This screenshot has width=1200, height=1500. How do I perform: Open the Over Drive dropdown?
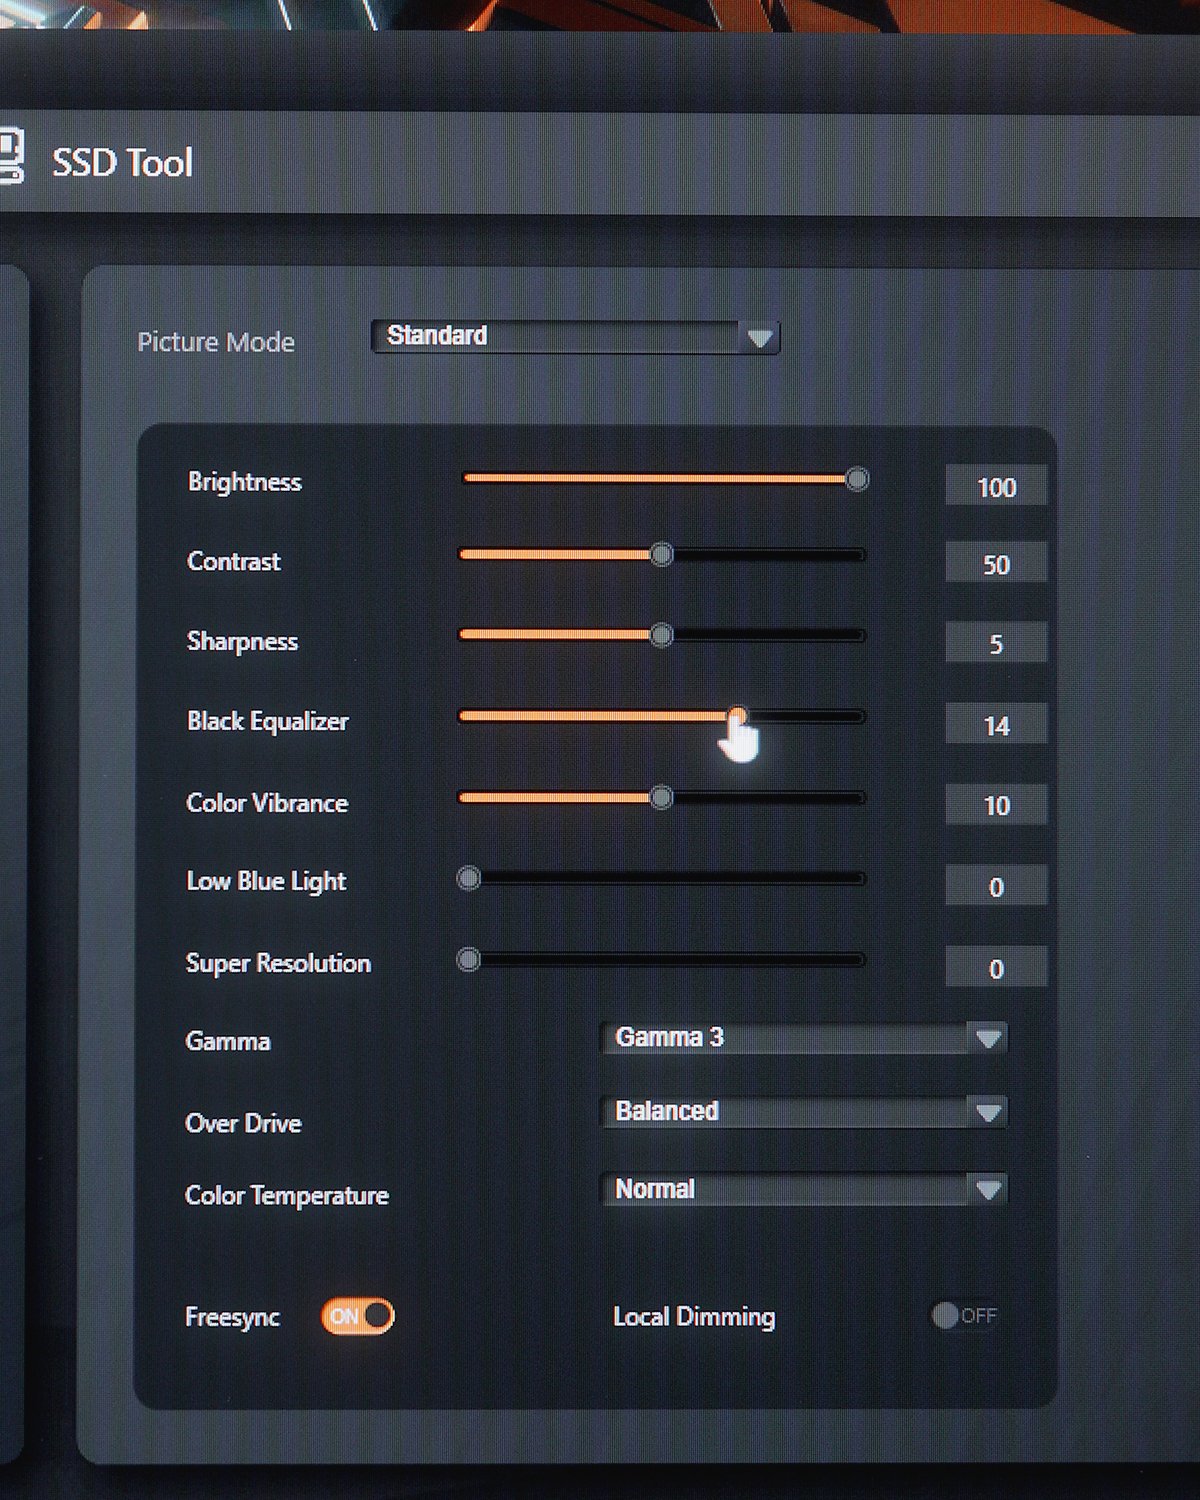pos(803,1112)
